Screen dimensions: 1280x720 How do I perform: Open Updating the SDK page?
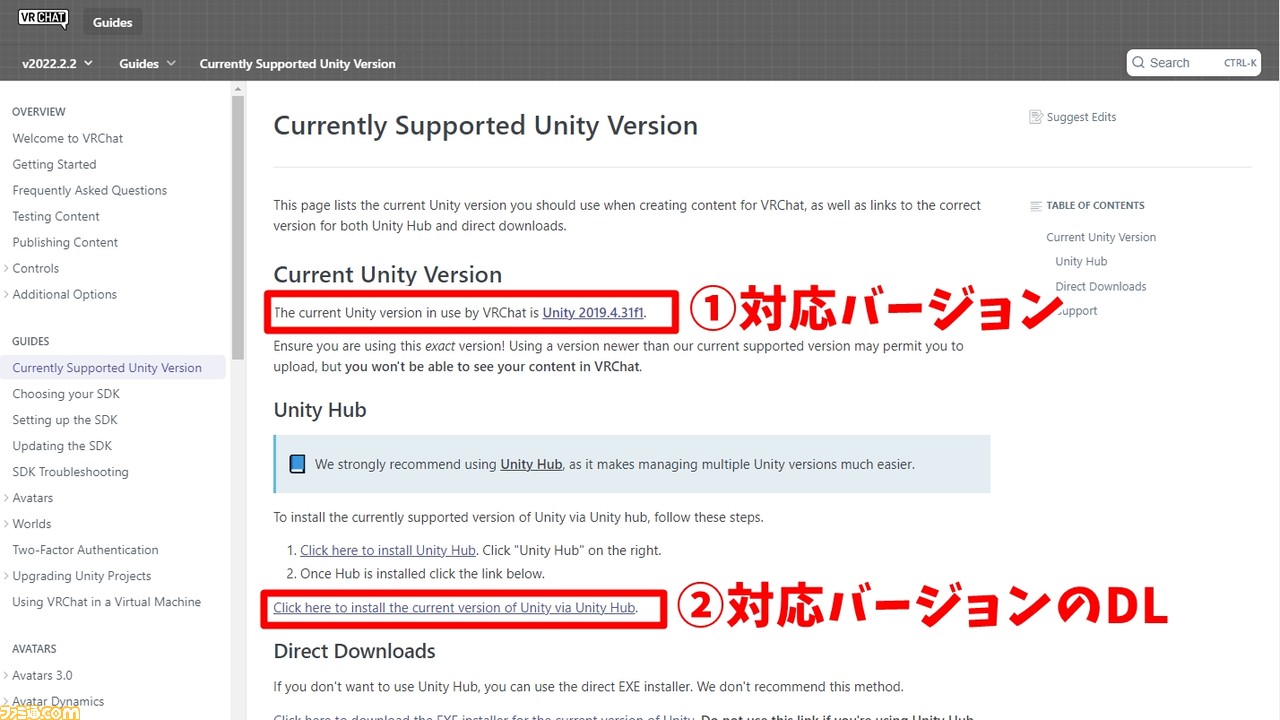click(x=62, y=446)
